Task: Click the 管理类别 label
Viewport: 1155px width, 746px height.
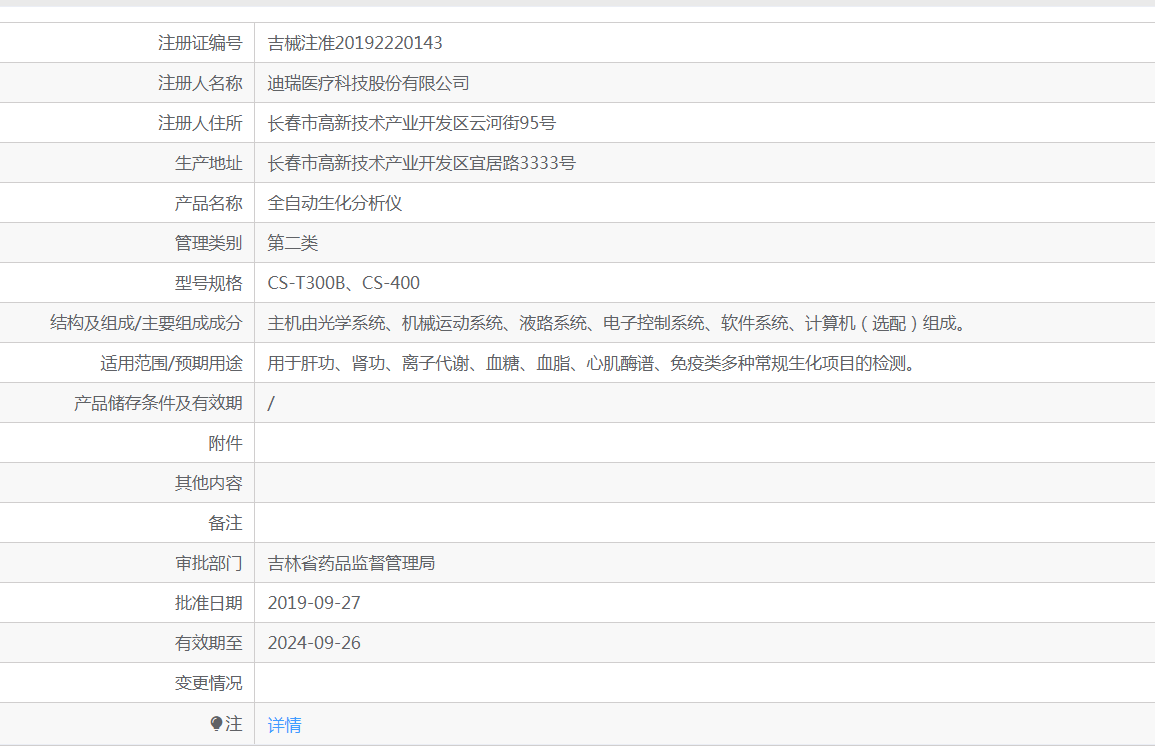Action: (208, 243)
